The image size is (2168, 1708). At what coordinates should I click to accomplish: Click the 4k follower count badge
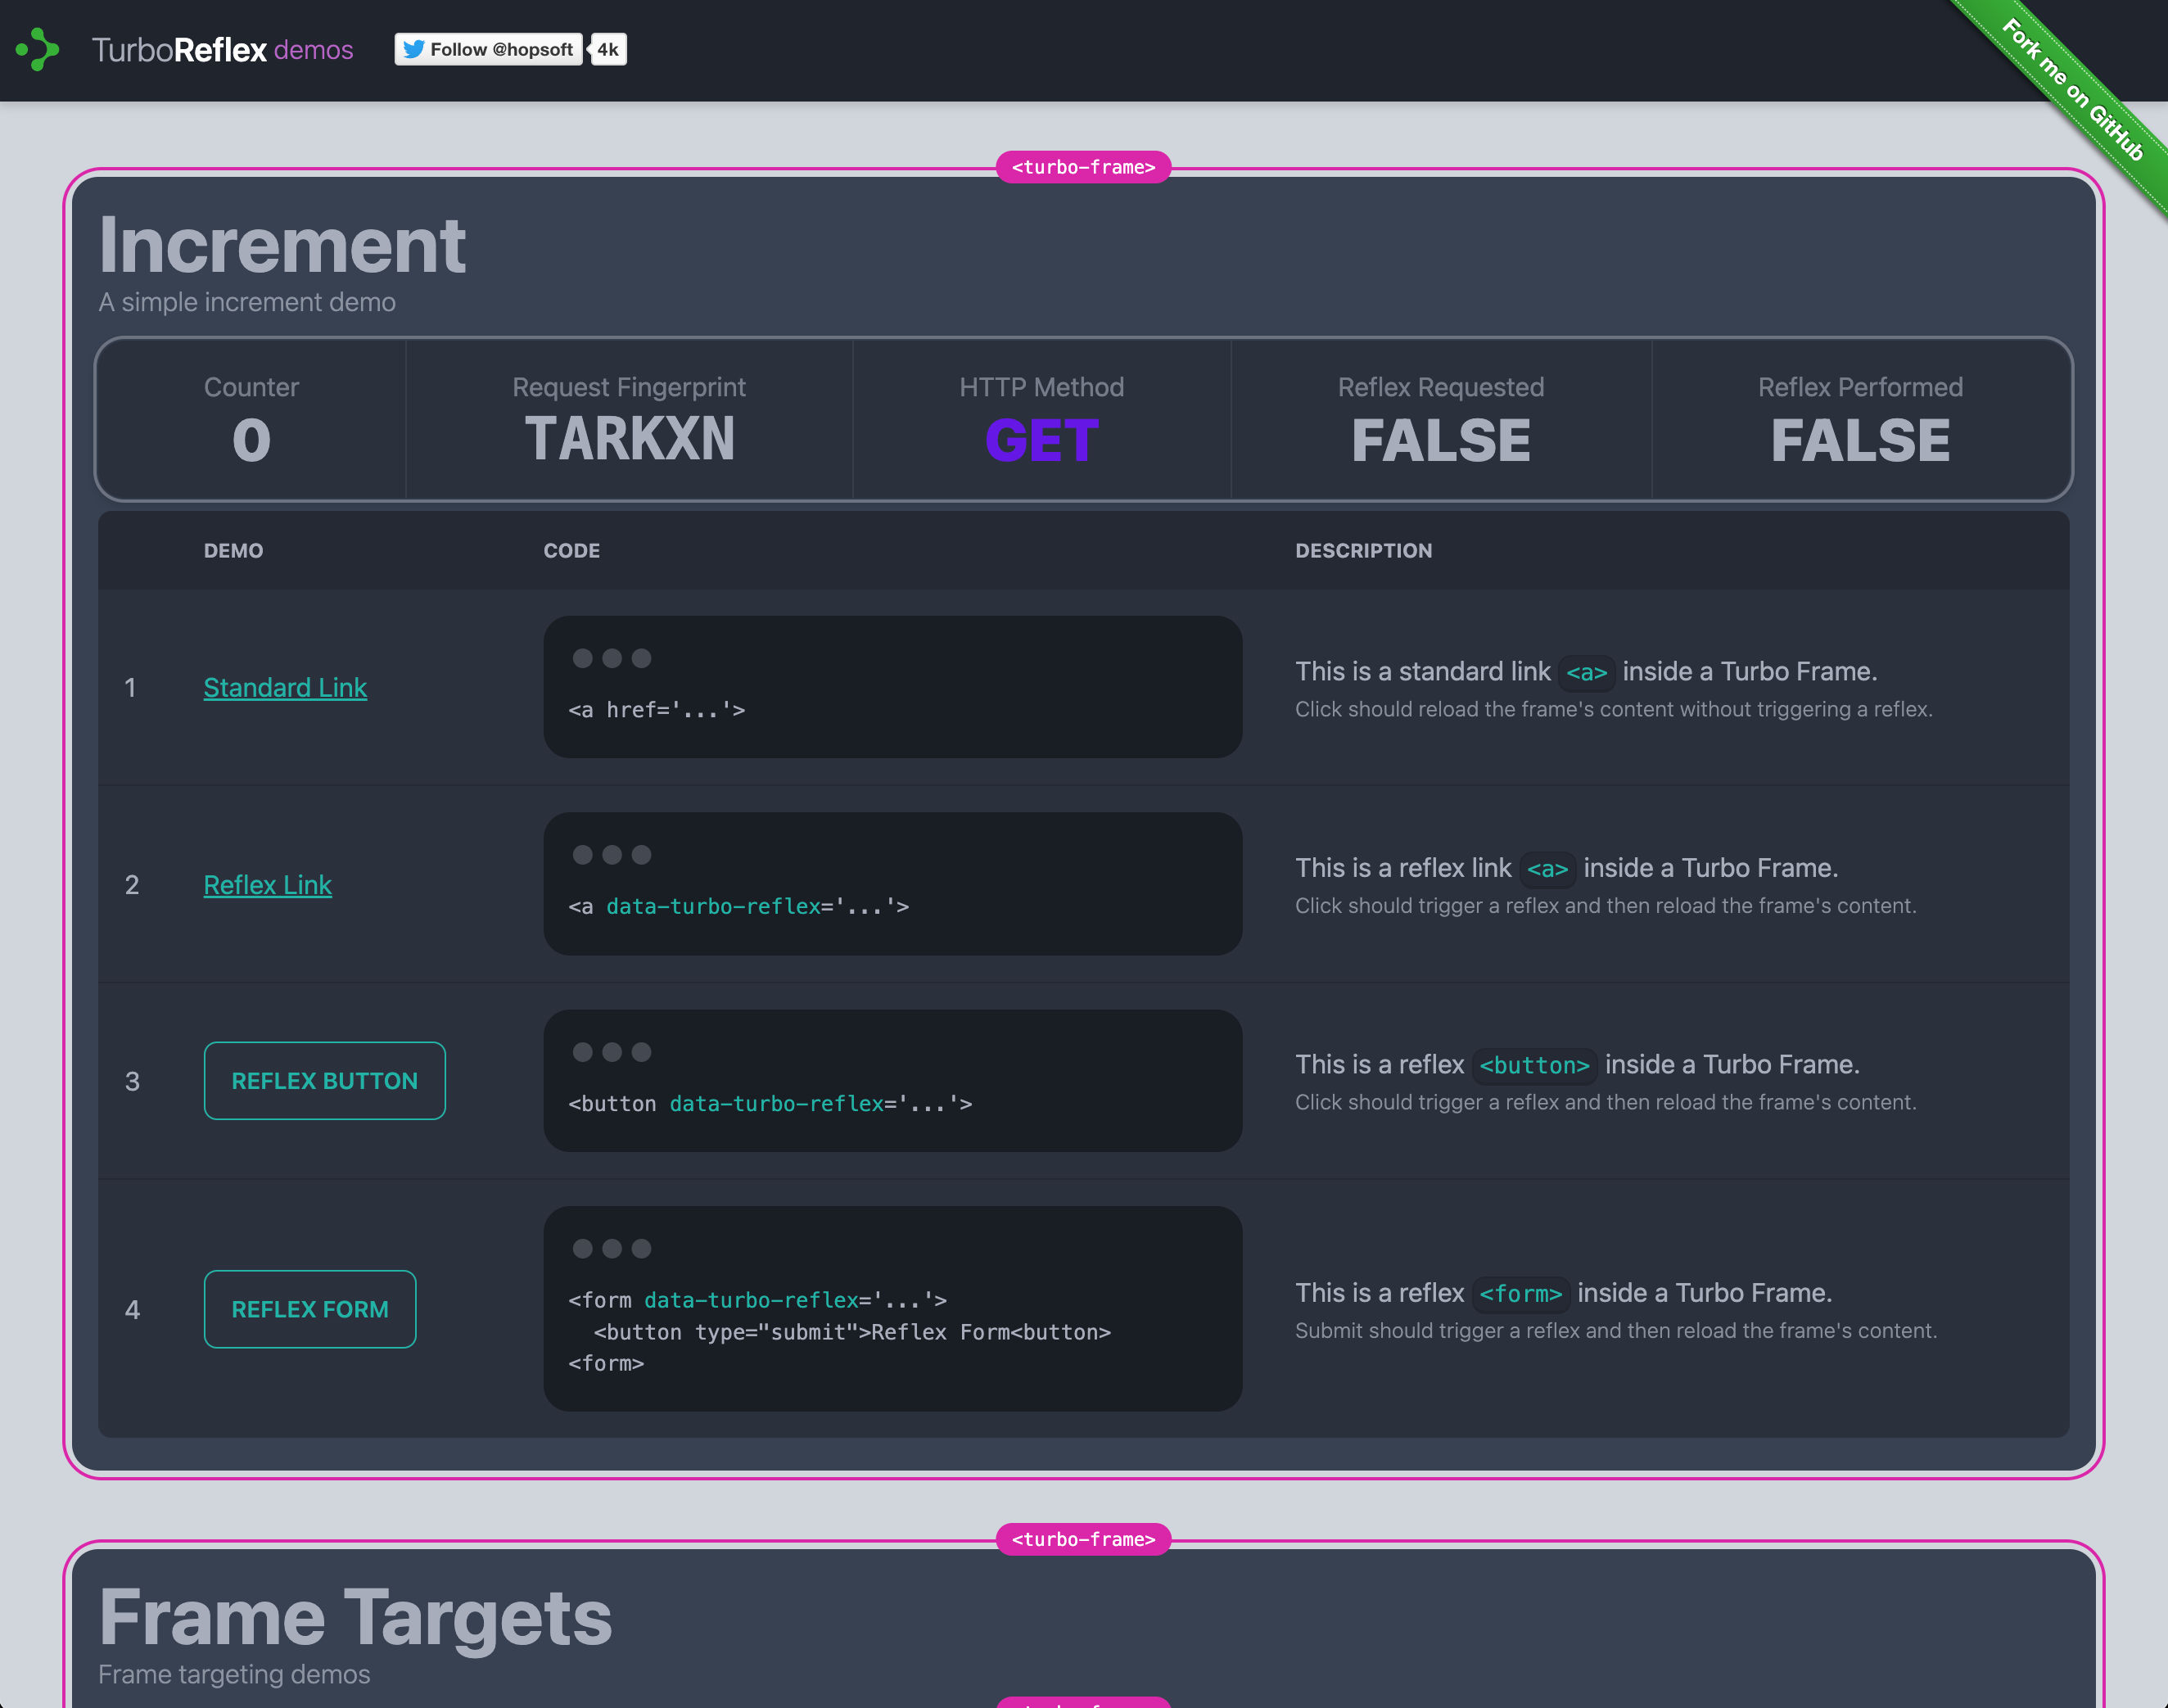(x=608, y=49)
